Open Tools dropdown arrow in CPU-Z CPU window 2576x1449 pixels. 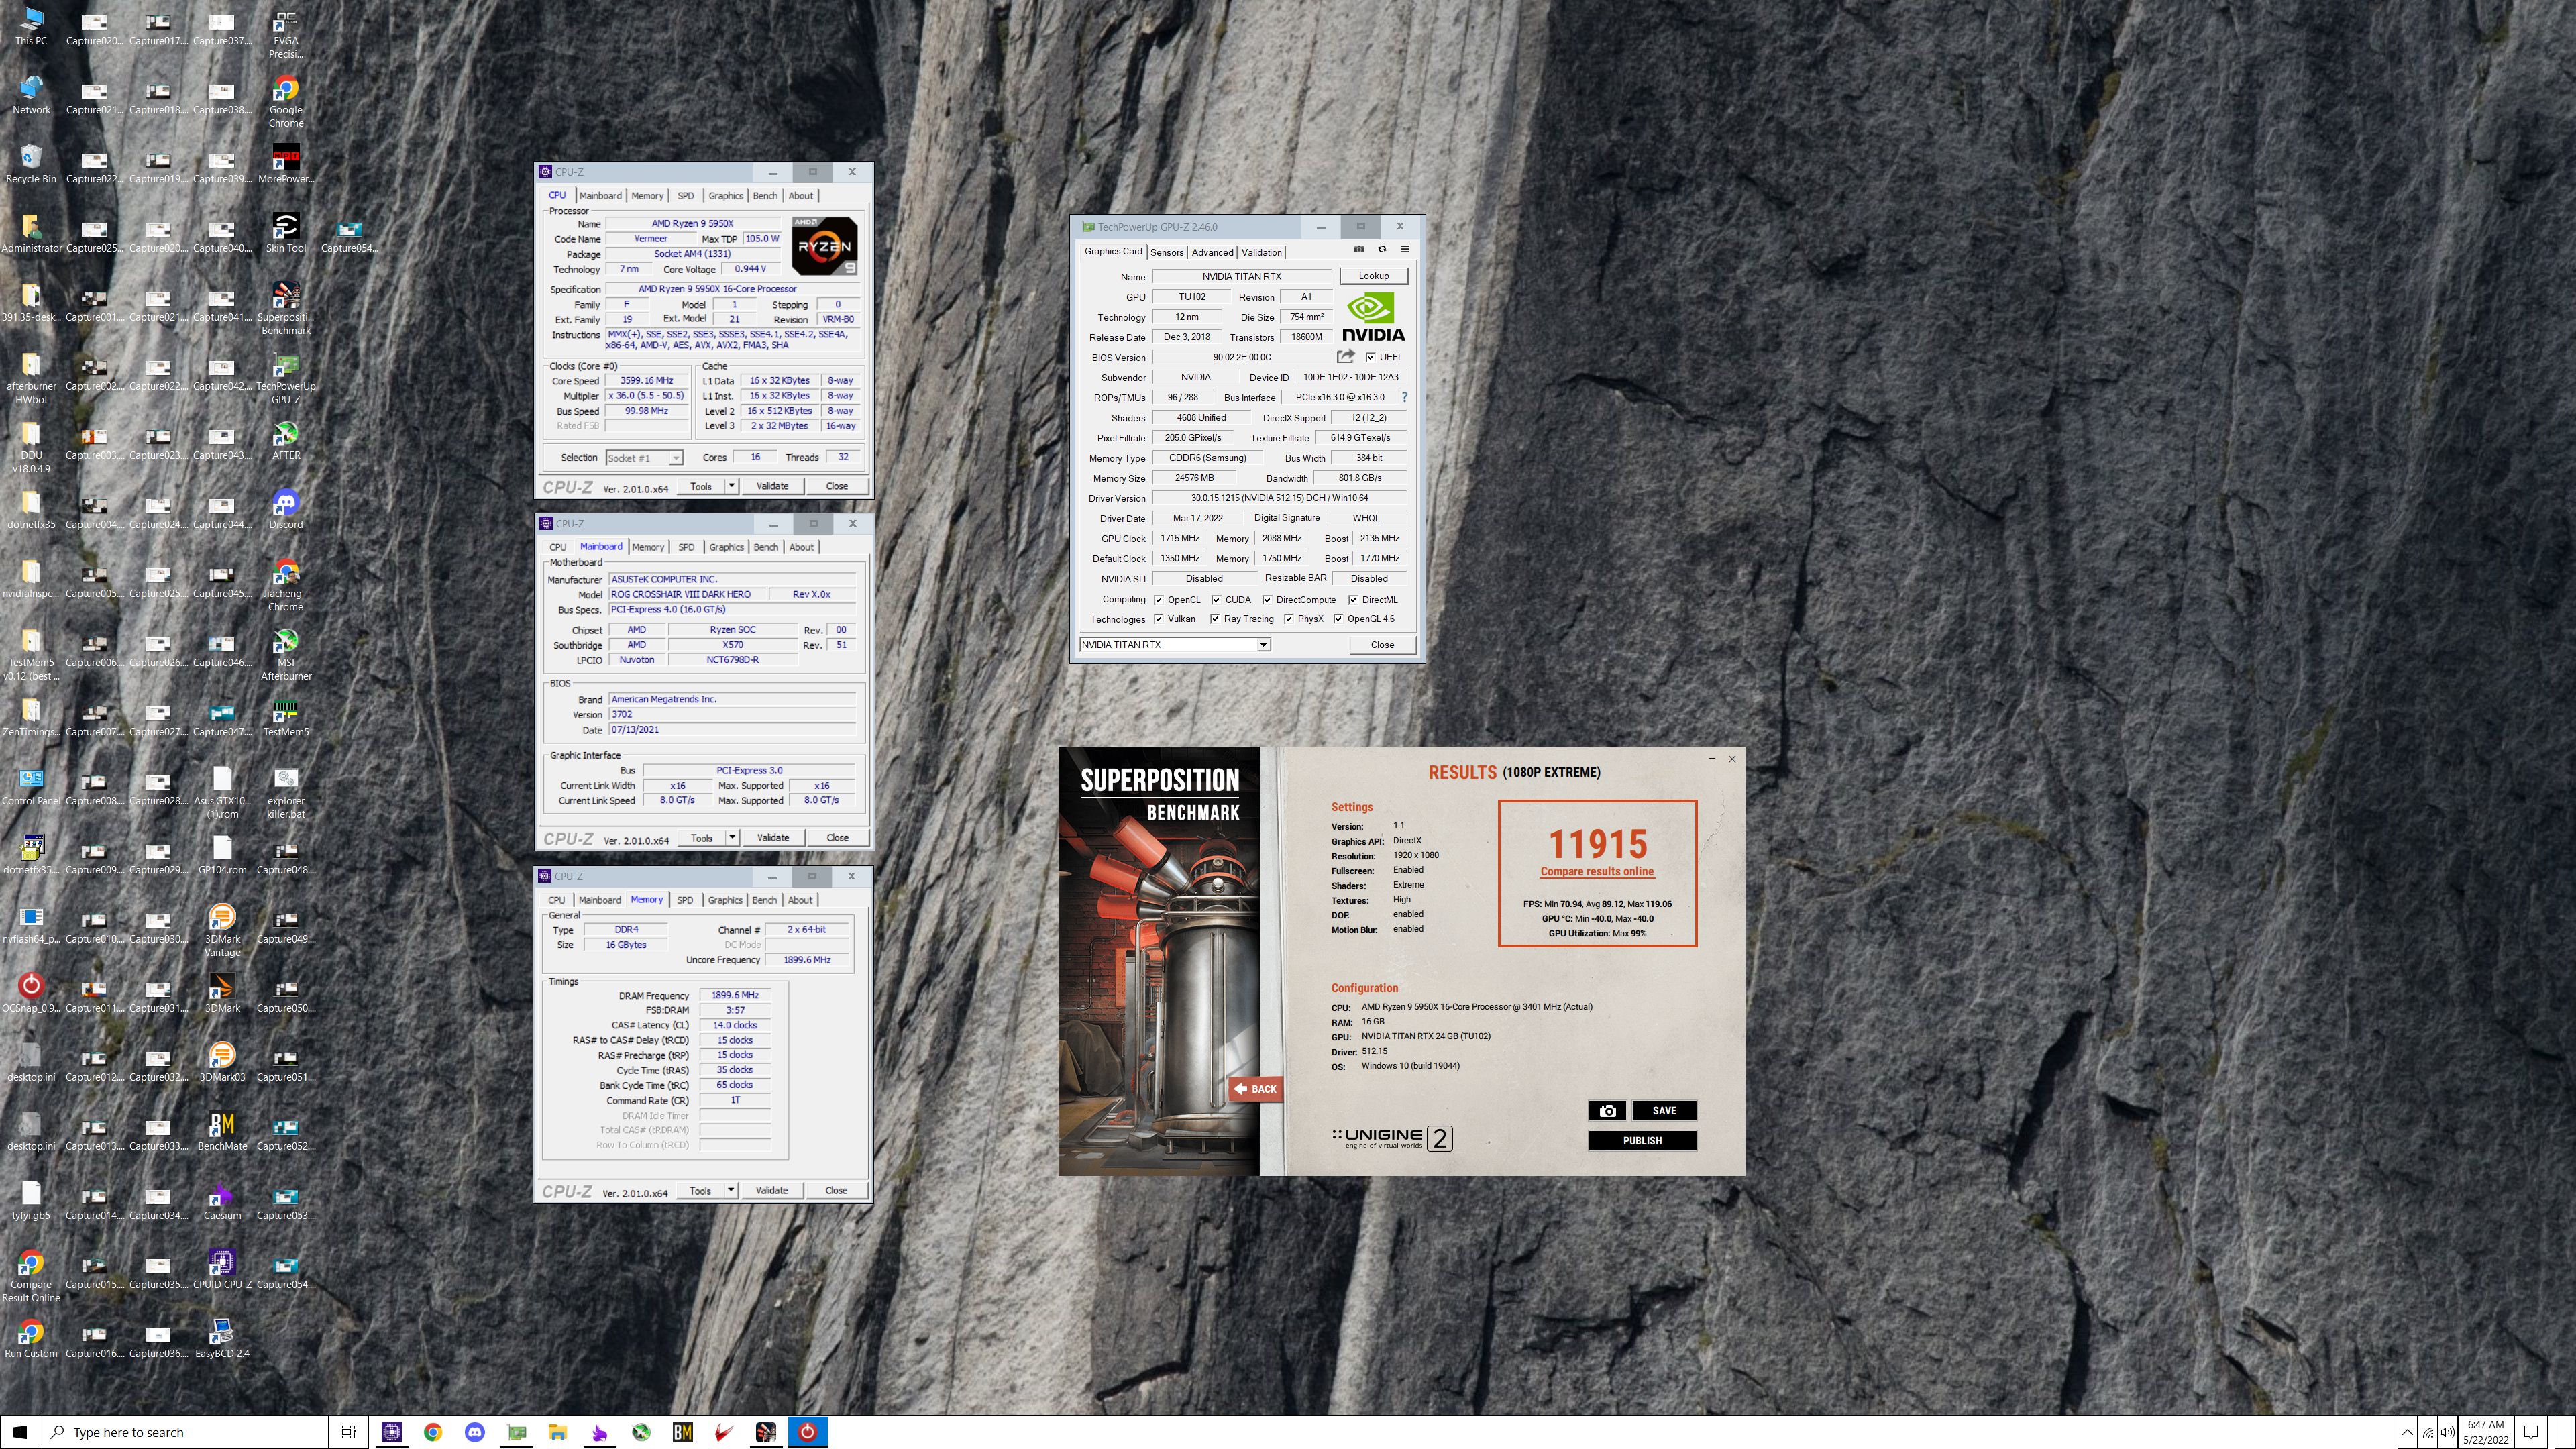pyautogui.click(x=731, y=486)
